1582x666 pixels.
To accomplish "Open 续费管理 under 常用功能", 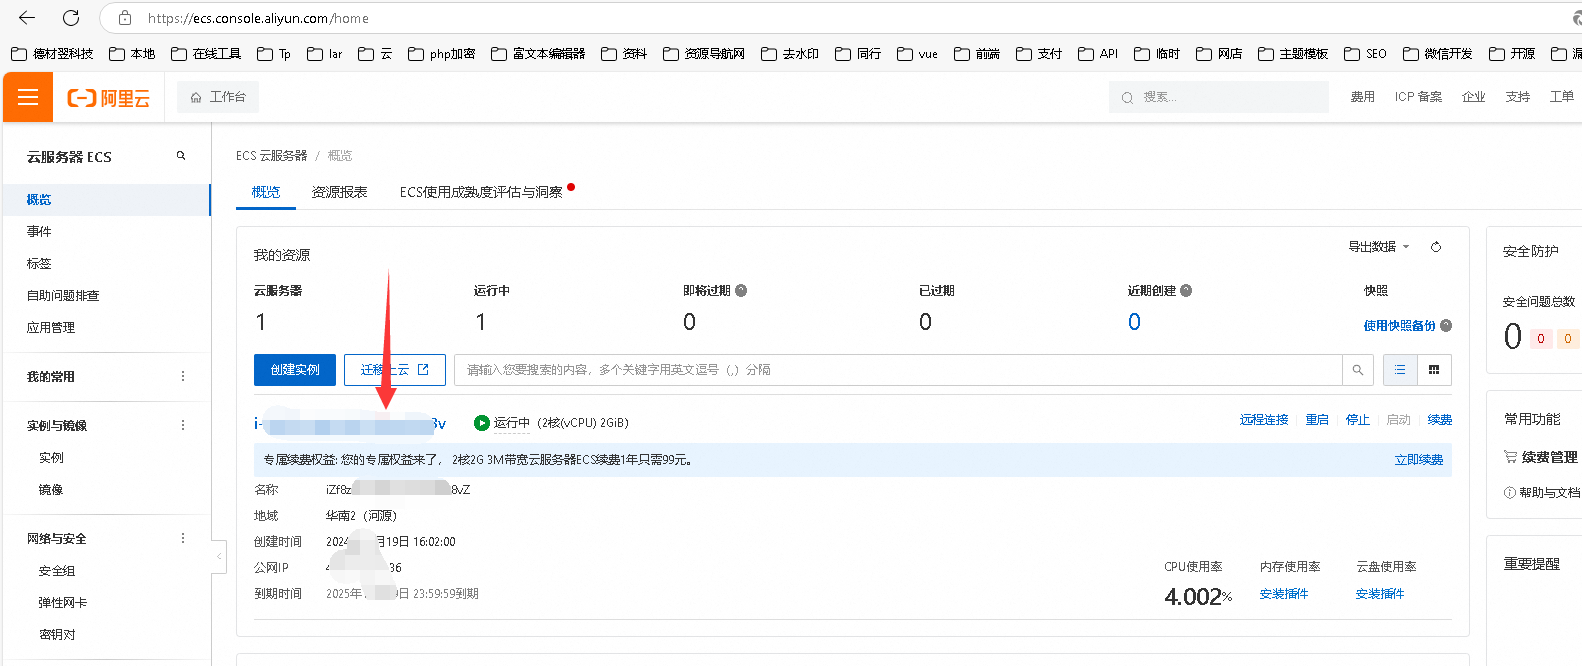I will point(1541,457).
